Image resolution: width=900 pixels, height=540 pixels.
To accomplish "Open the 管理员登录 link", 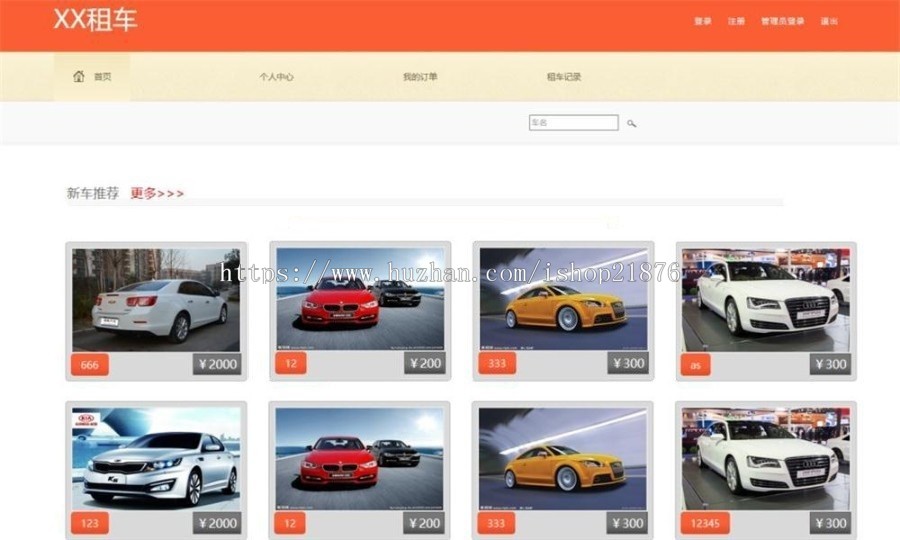I will coord(782,21).
